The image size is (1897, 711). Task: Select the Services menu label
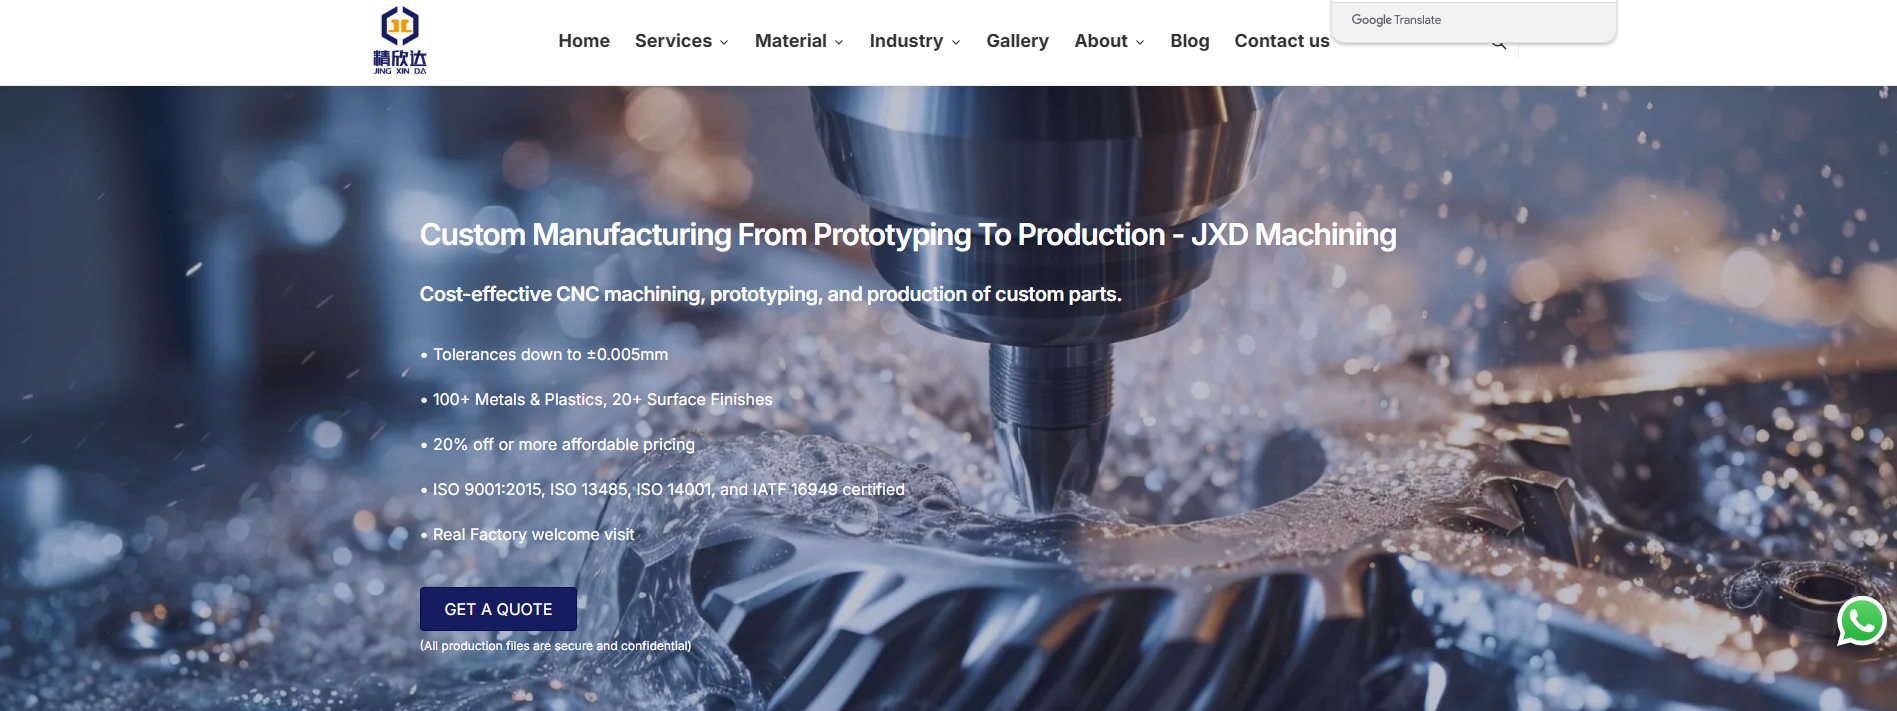[673, 41]
